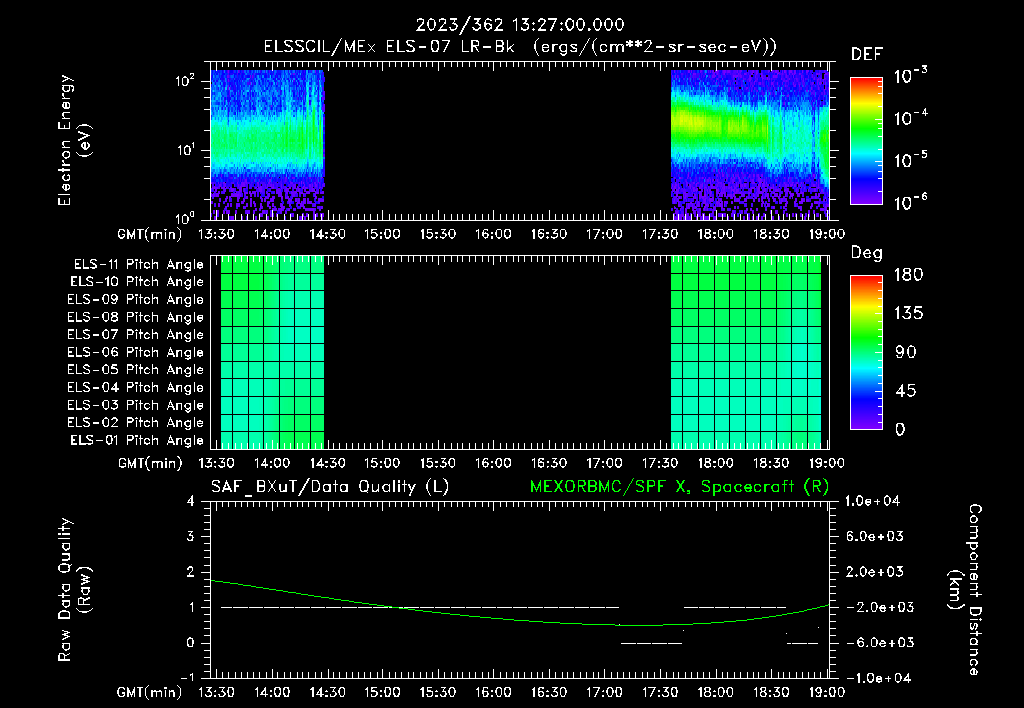
Task: Select the ELS-02 Pitch Angle row label
Action: click(135, 423)
